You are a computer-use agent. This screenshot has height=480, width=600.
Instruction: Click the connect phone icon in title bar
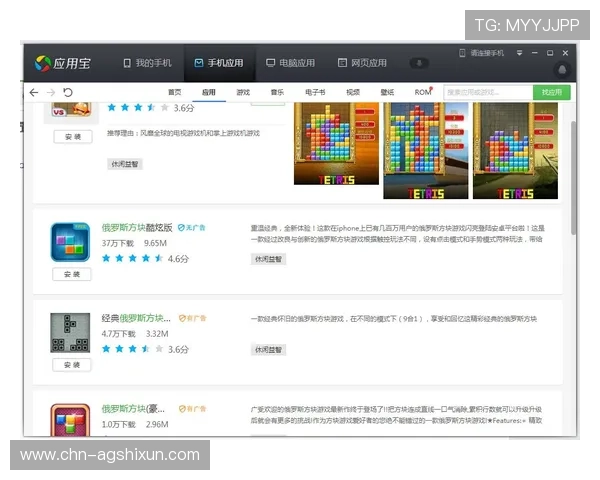click(462, 53)
